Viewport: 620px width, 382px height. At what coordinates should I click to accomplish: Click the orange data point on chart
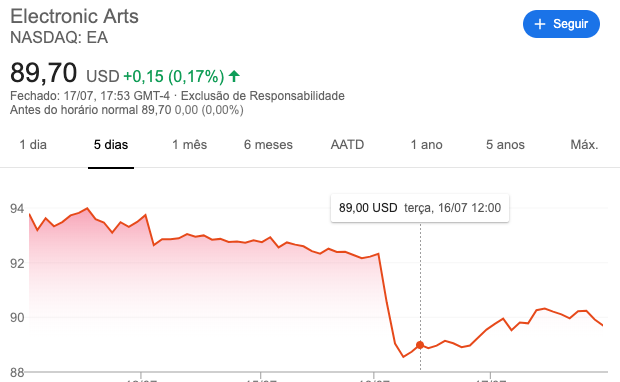click(420, 345)
